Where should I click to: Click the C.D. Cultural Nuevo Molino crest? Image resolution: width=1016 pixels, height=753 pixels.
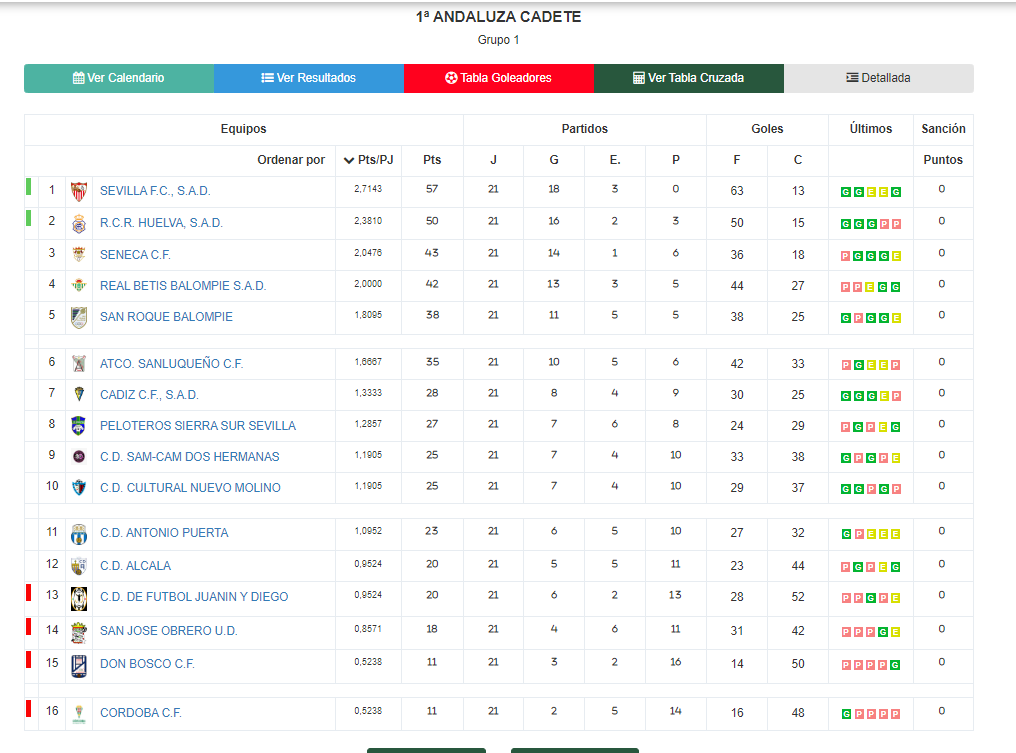pyautogui.click(x=79, y=488)
